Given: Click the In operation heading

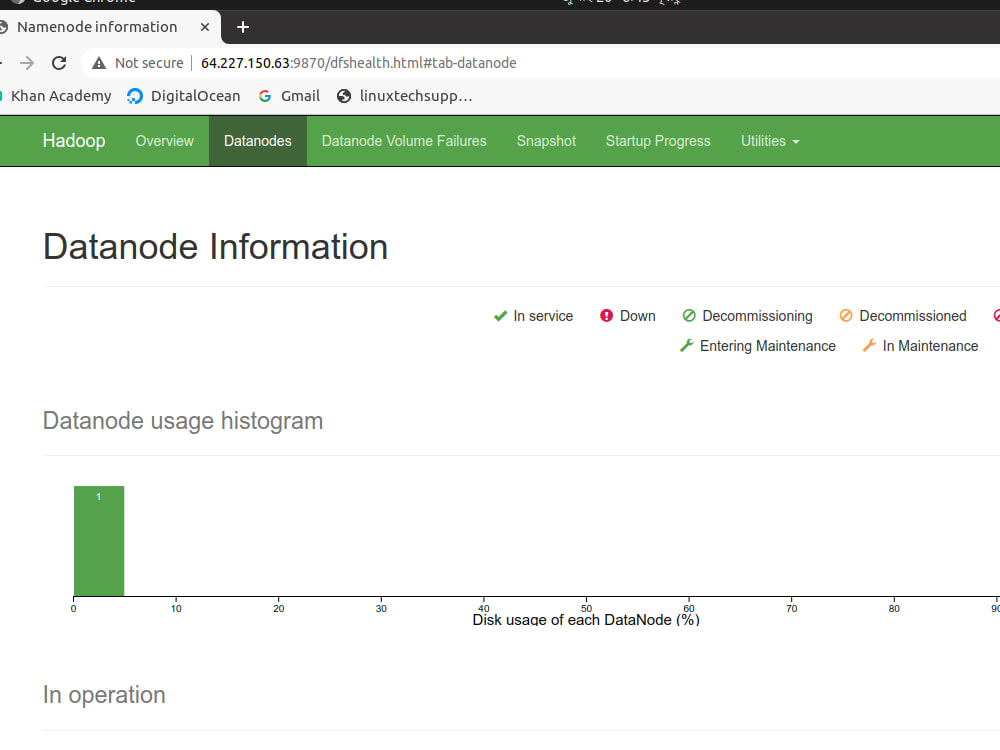Looking at the screenshot, I should [x=104, y=695].
